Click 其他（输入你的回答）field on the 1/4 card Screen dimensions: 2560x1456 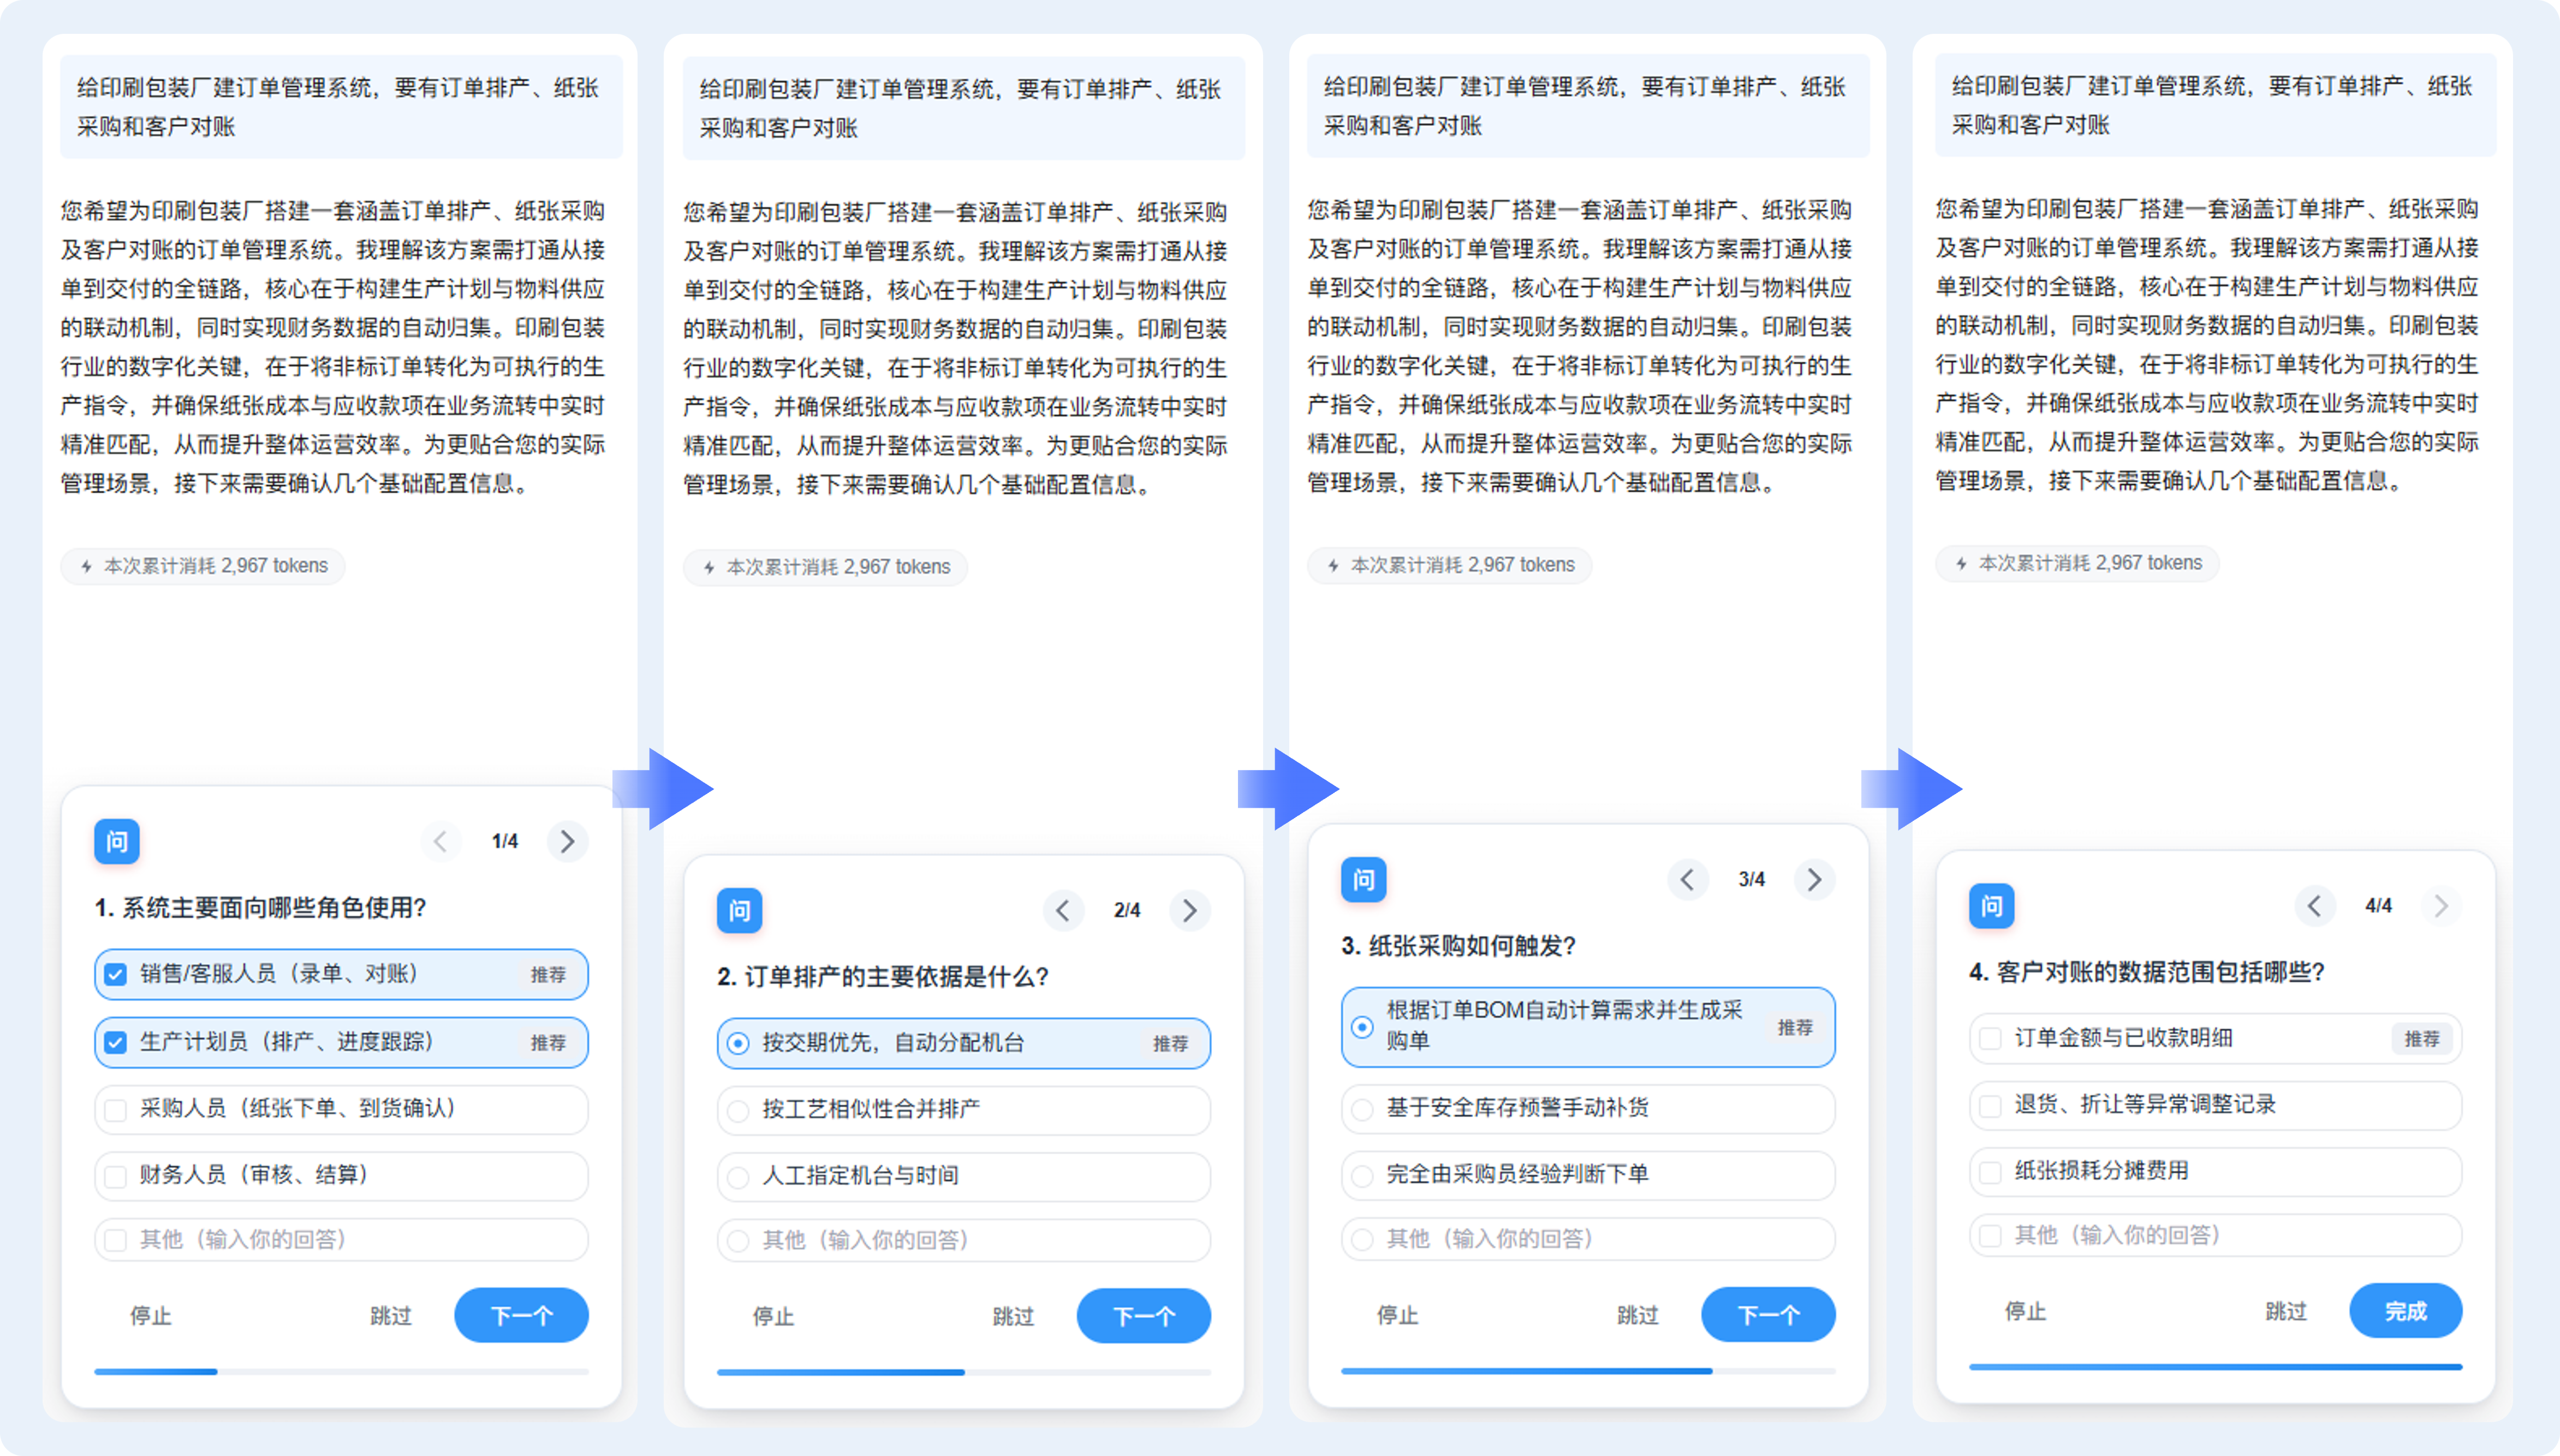(x=341, y=1240)
